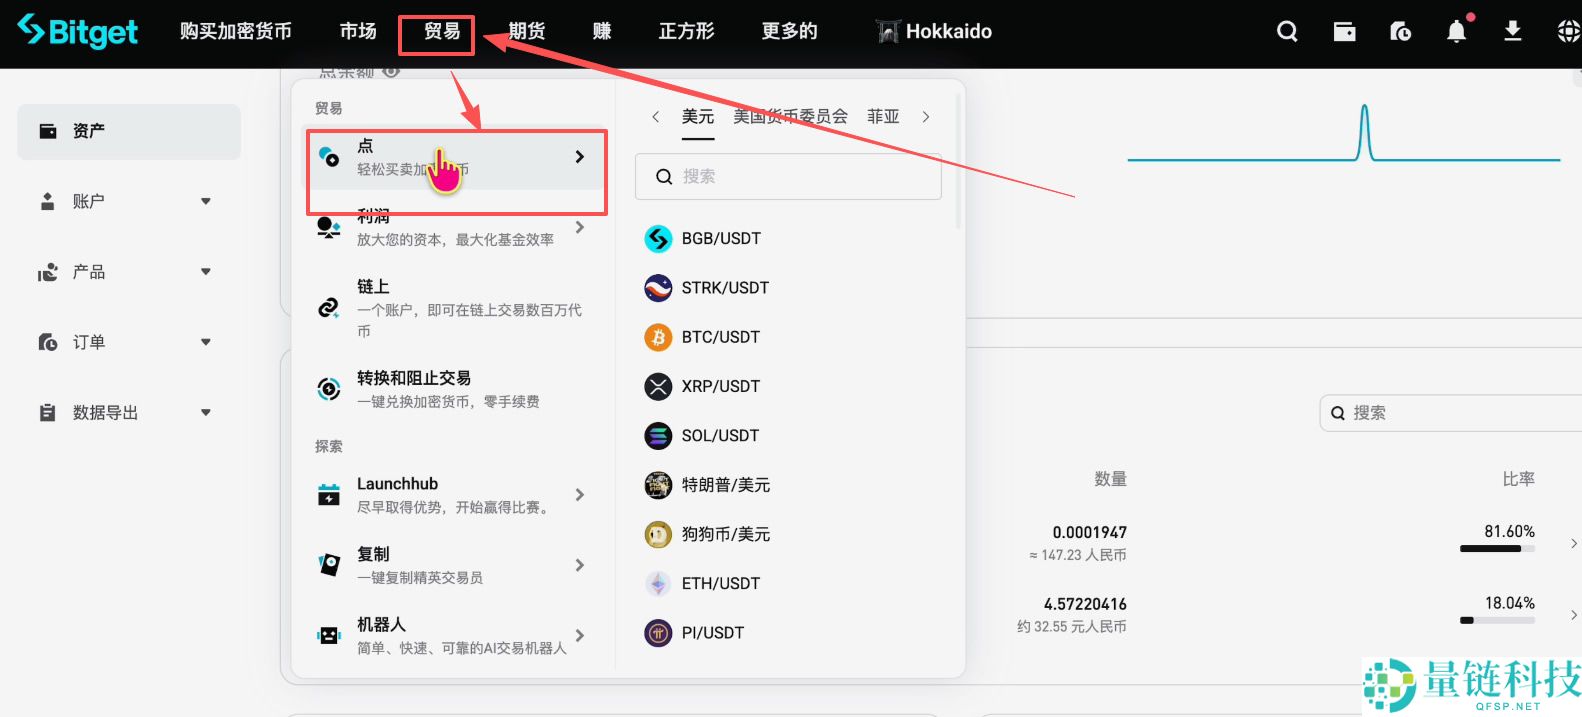1582x717 pixels.
Task: Open the XRP/USDT trading pair
Action: coord(721,386)
